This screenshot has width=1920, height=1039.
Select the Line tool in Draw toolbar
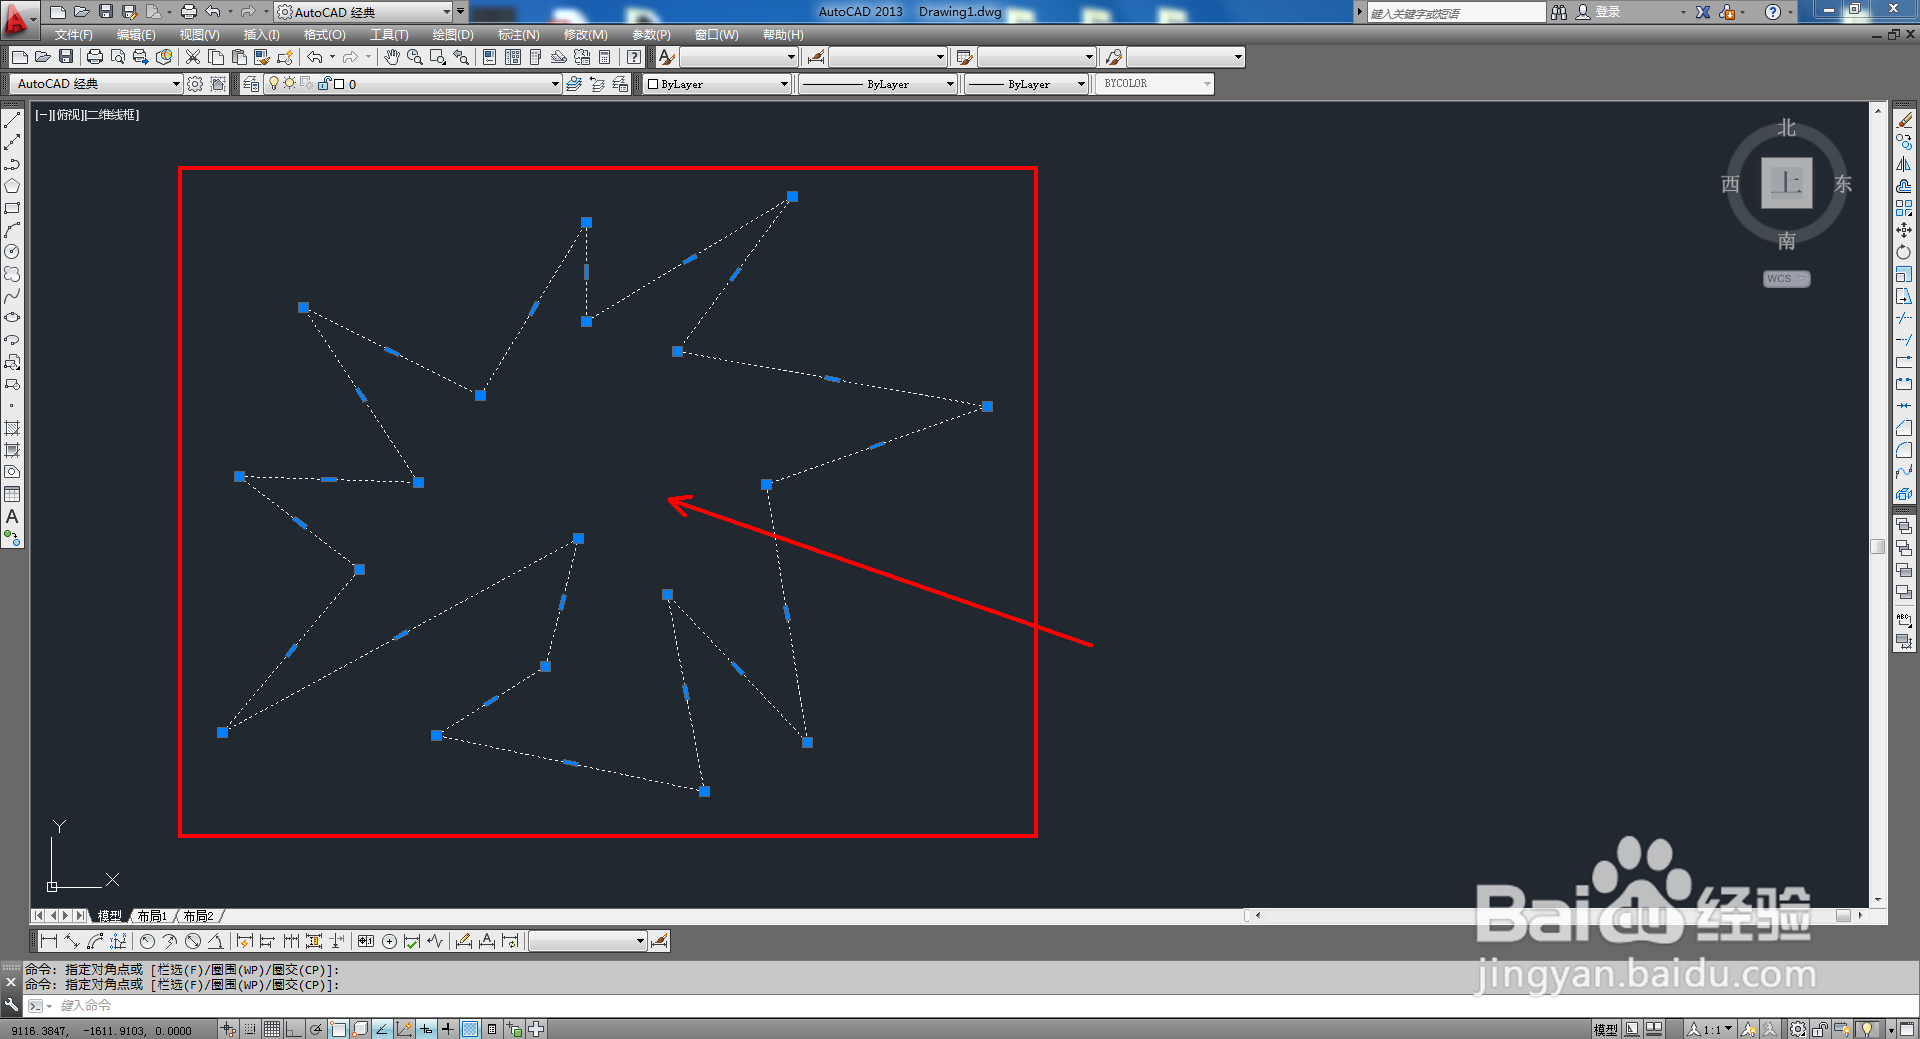(x=12, y=120)
